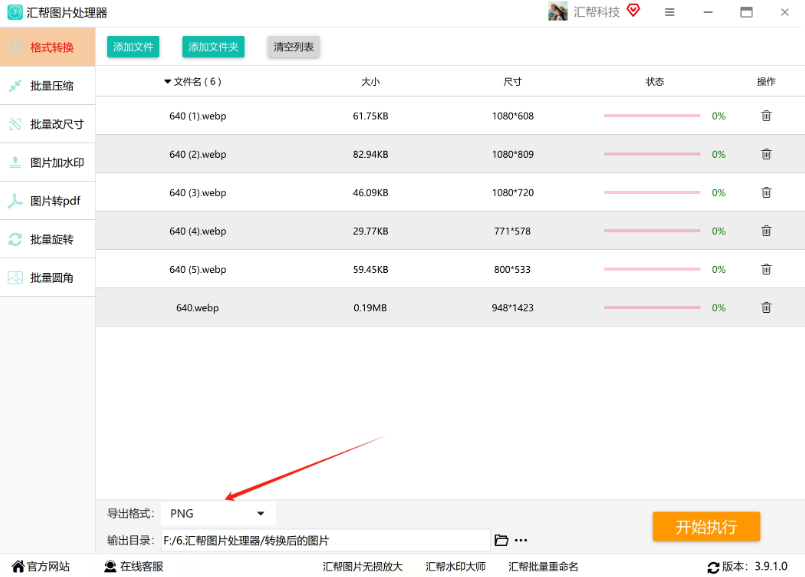Click size value 29.77KB
805x577 pixels.
[x=370, y=231]
